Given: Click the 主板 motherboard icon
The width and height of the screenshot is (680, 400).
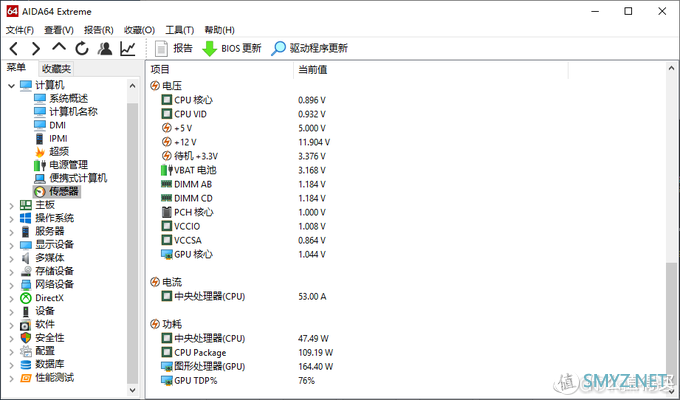Looking at the screenshot, I should coord(26,205).
